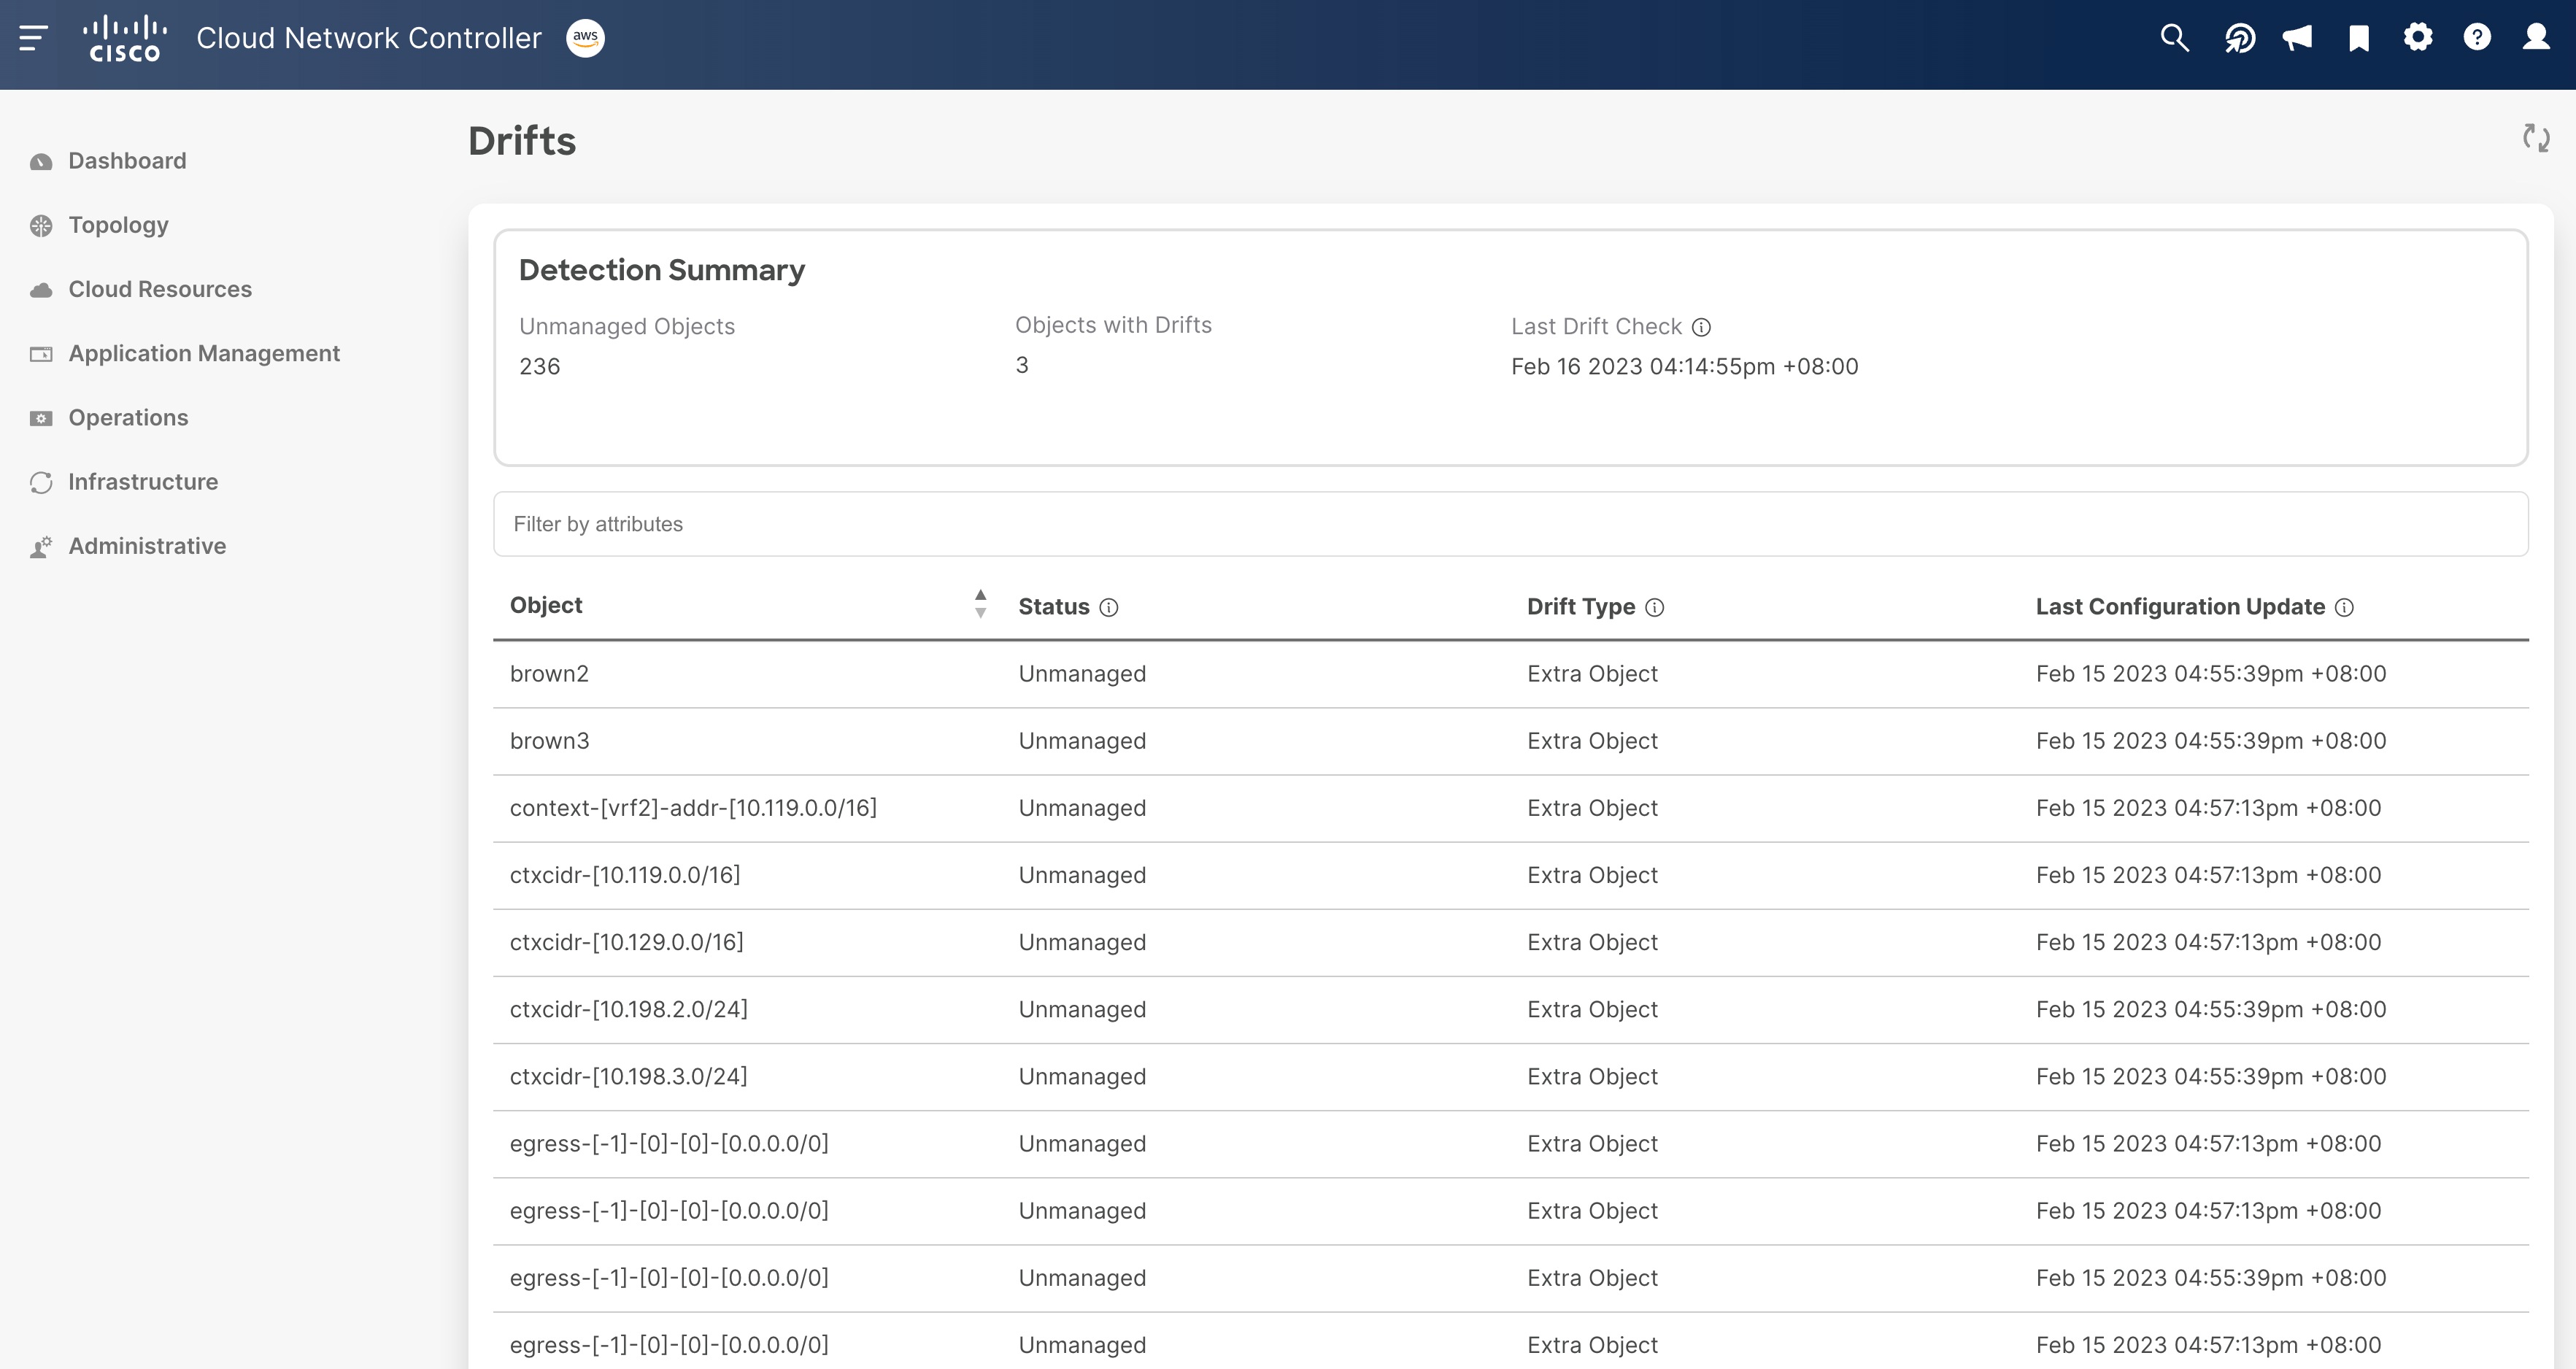This screenshot has height=1369, width=2576.
Task: Open the help question mark icon
Action: (x=2477, y=38)
